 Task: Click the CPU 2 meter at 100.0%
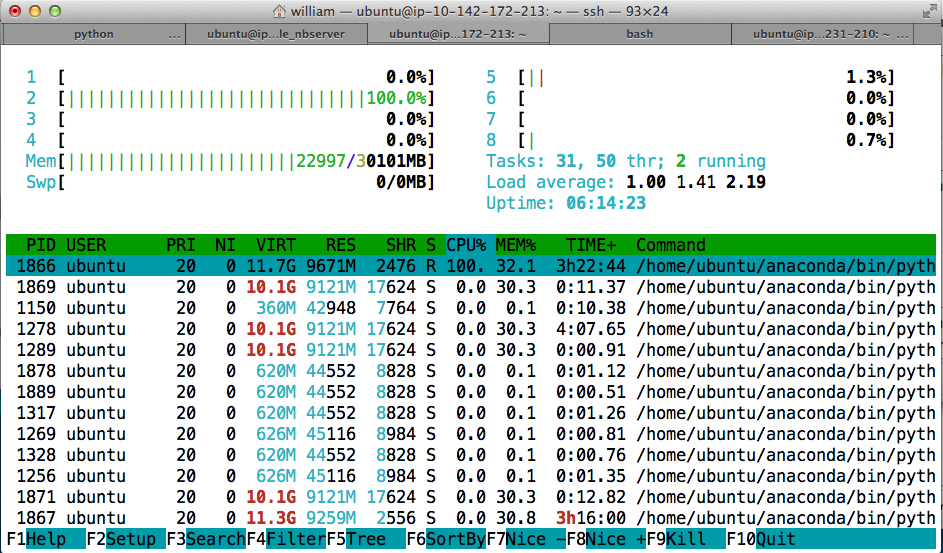coord(230,98)
